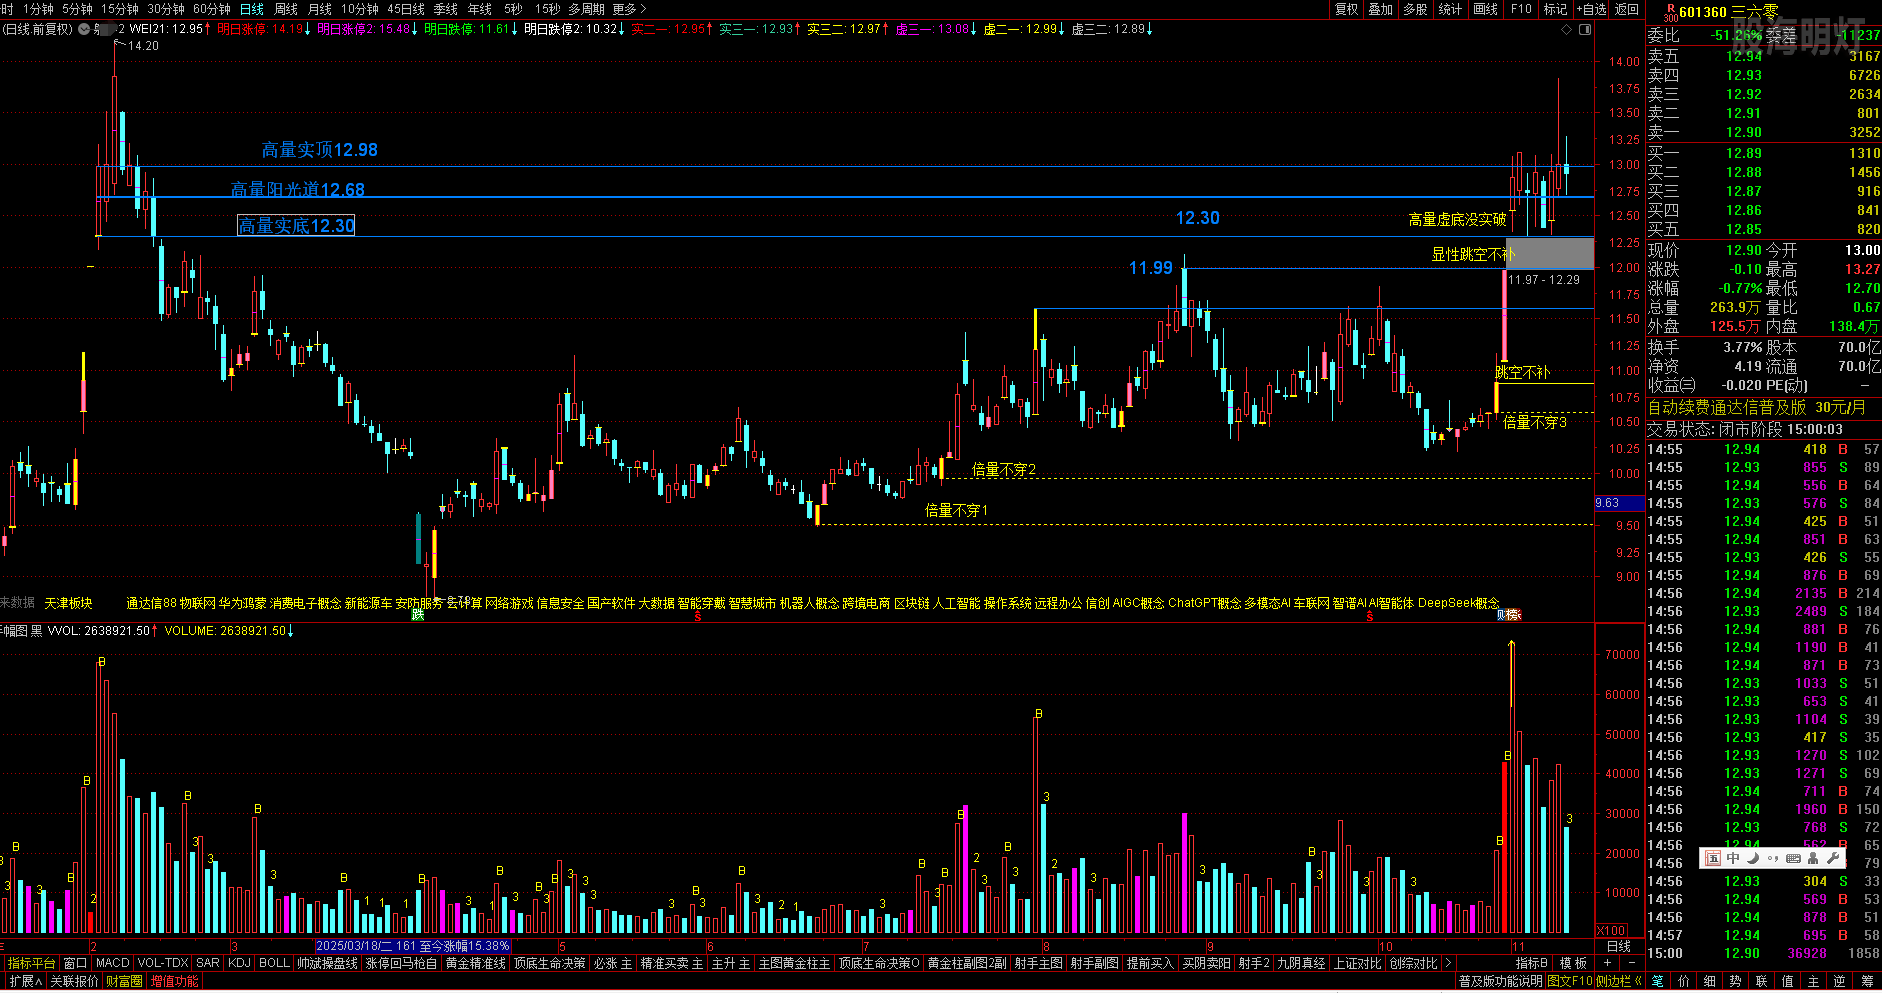Open the 普及版功能说明 link
The image size is (1882, 993).
click(1500, 981)
